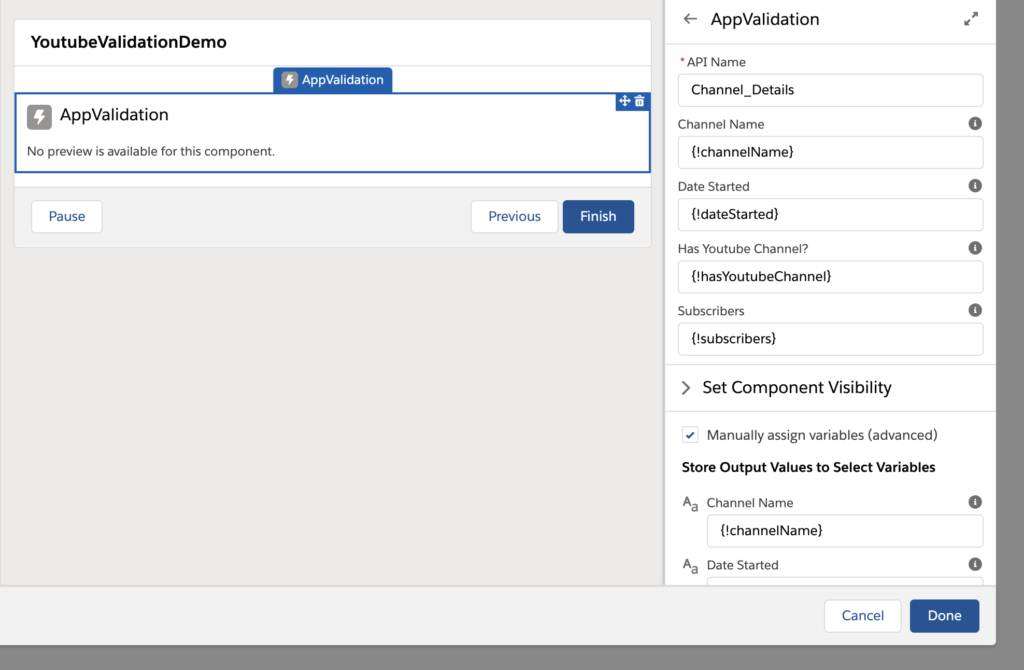Click the Previous button
The width and height of the screenshot is (1024, 670).
[x=514, y=216]
